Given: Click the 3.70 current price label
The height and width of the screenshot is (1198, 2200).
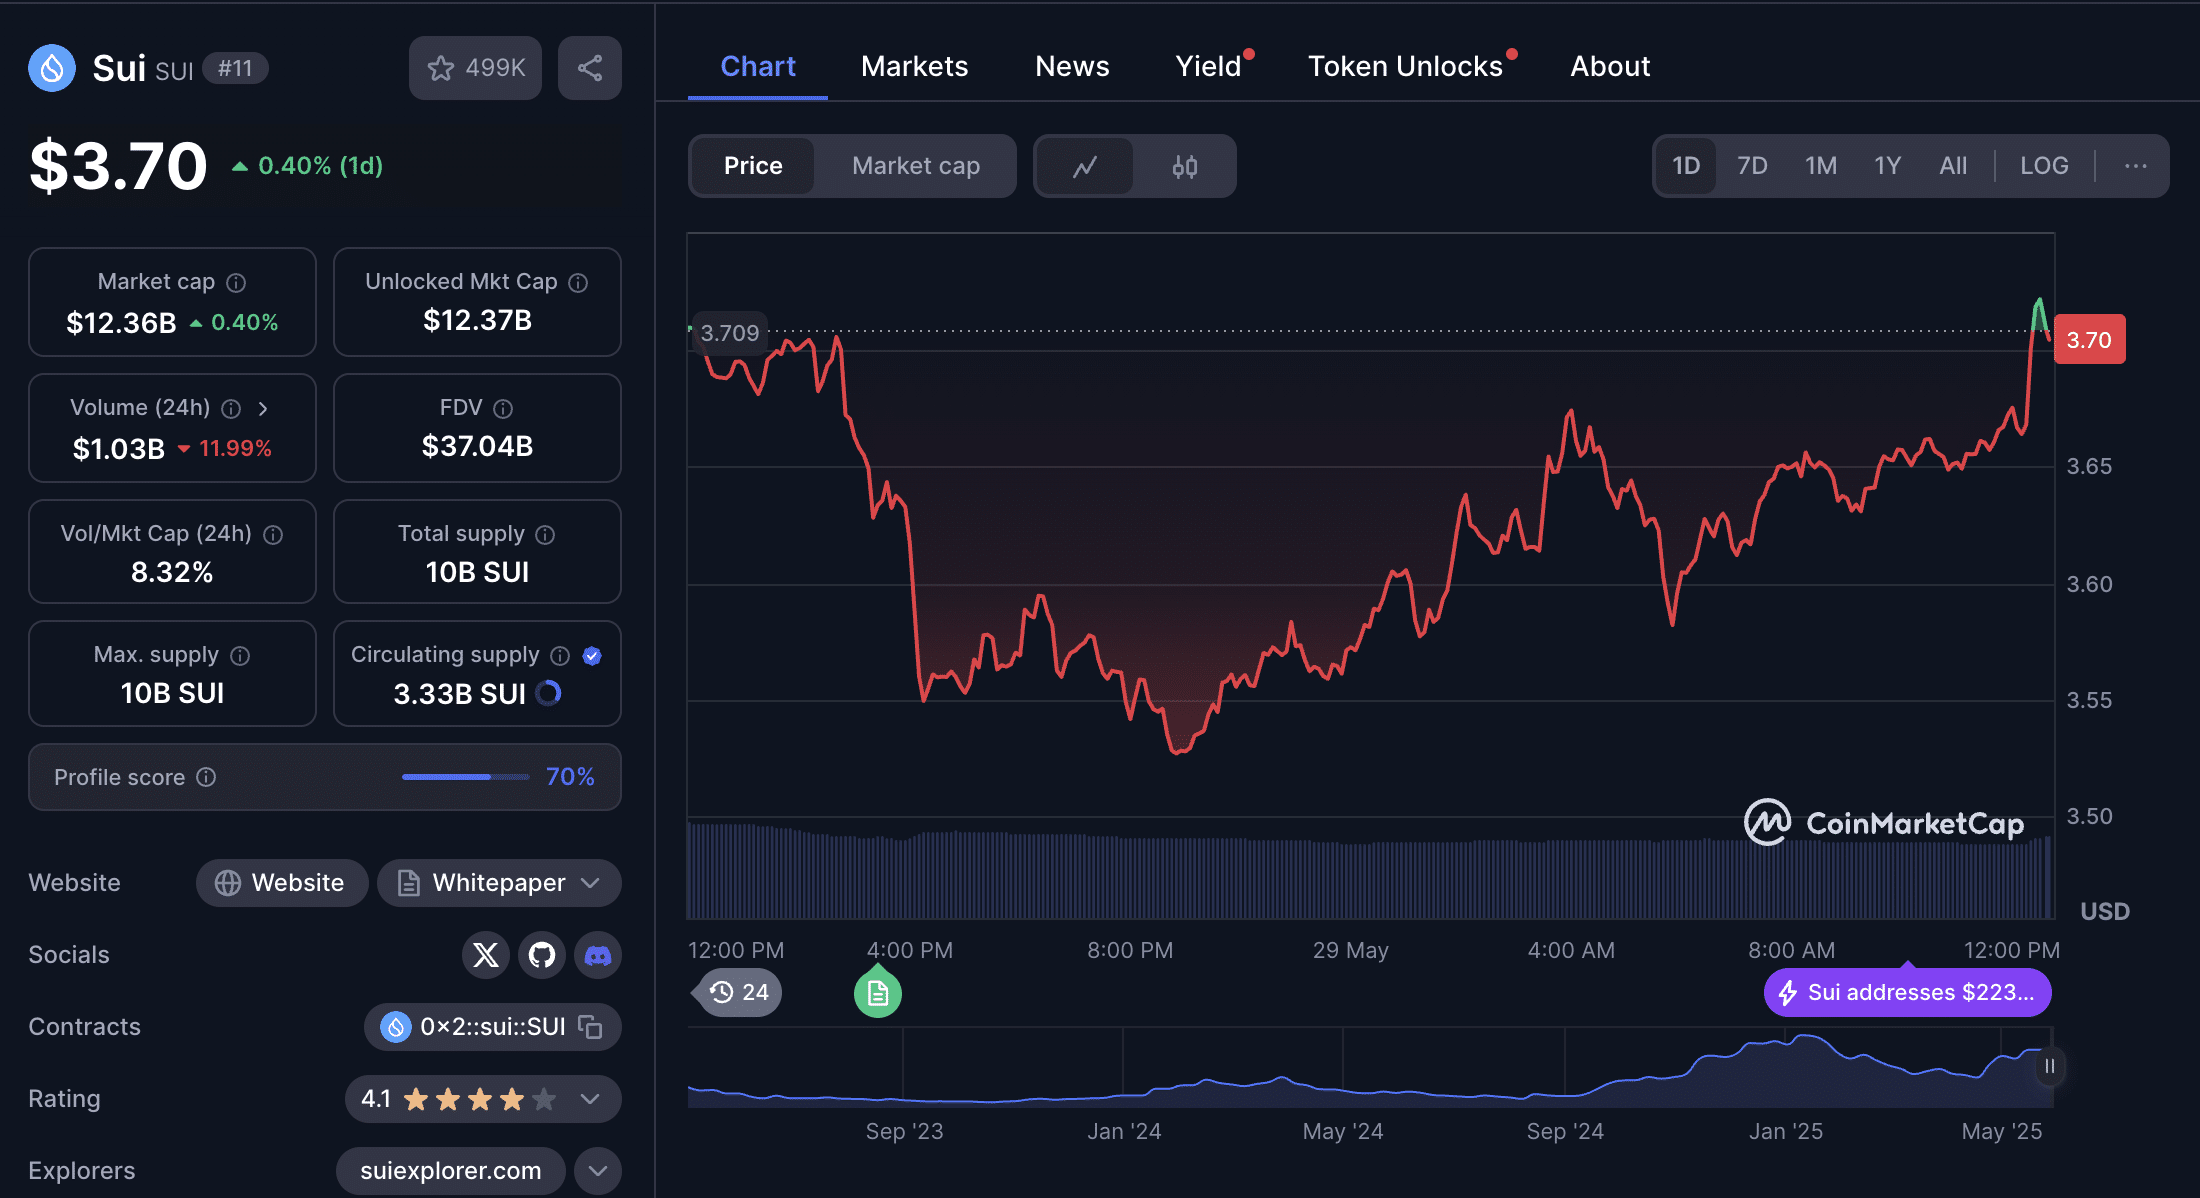Looking at the screenshot, I should pyautogui.click(x=2090, y=340).
